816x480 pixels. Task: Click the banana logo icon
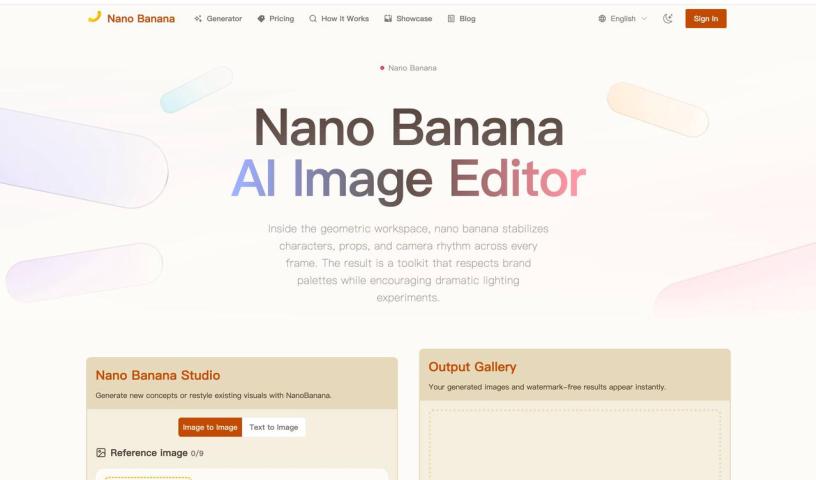click(x=94, y=17)
